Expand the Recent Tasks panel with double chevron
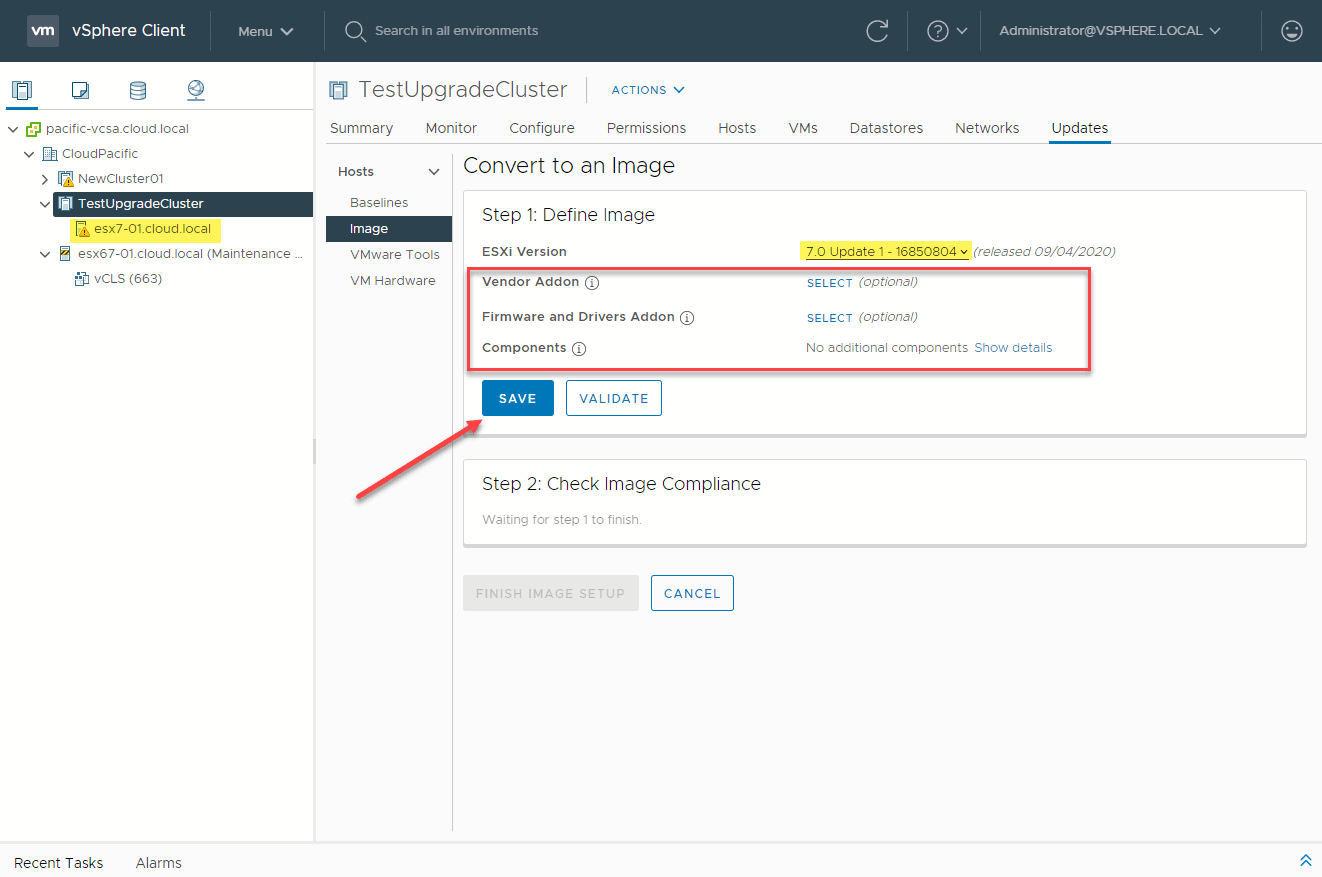The width and height of the screenshot is (1322, 877). pos(1305,861)
